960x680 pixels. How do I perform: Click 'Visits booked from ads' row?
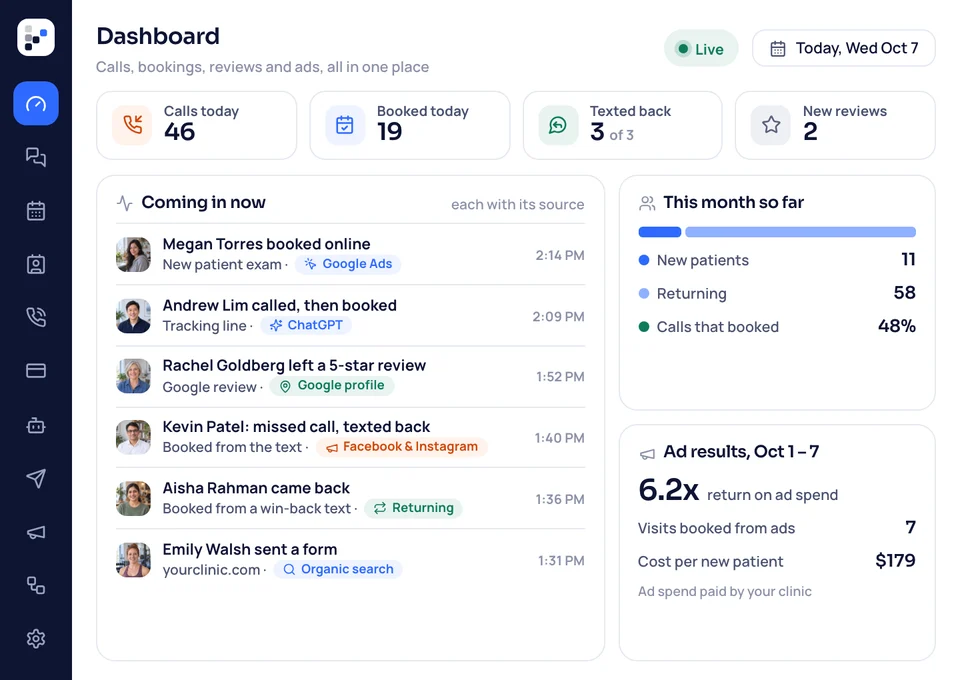click(777, 528)
